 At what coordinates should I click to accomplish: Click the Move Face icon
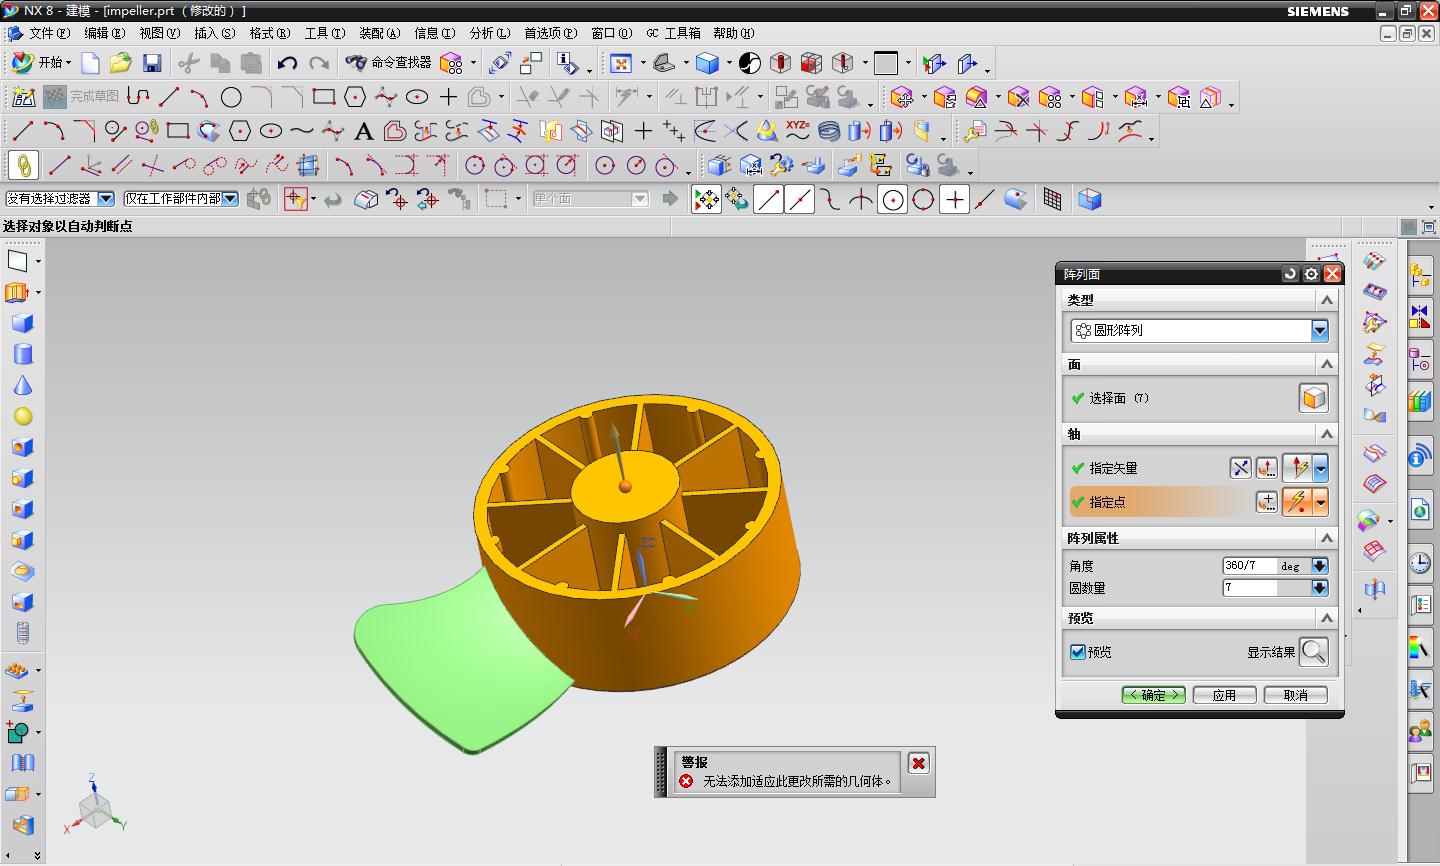coord(902,97)
